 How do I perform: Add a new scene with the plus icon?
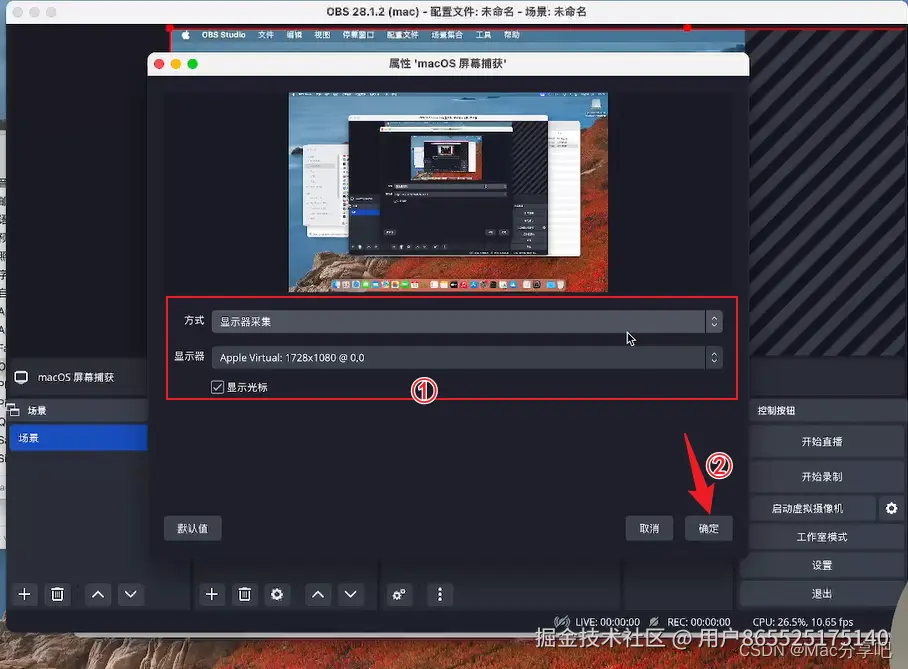coord(24,594)
